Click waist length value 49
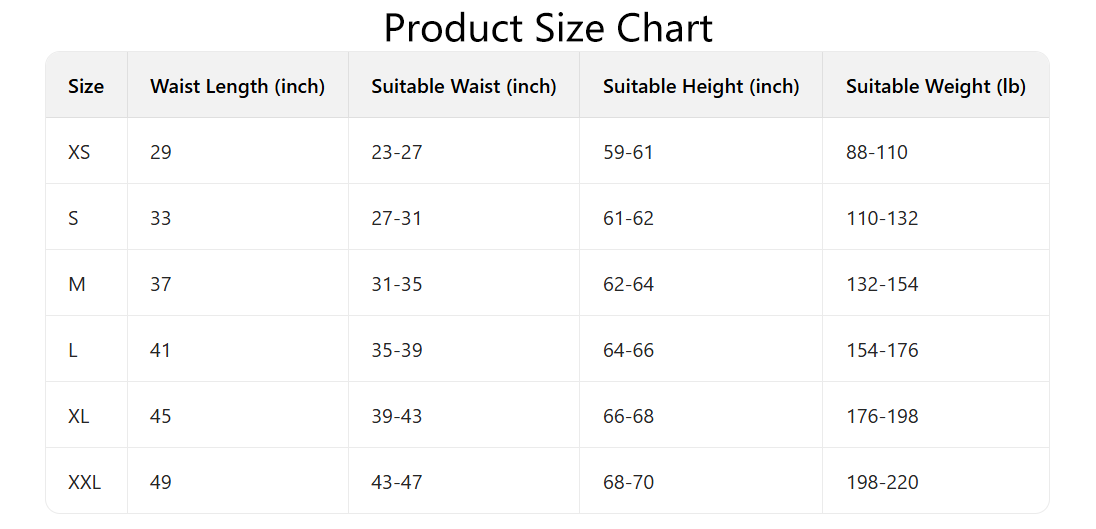Screen dimensions: 1096x529 pyautogui.click(x=161, y=483)
